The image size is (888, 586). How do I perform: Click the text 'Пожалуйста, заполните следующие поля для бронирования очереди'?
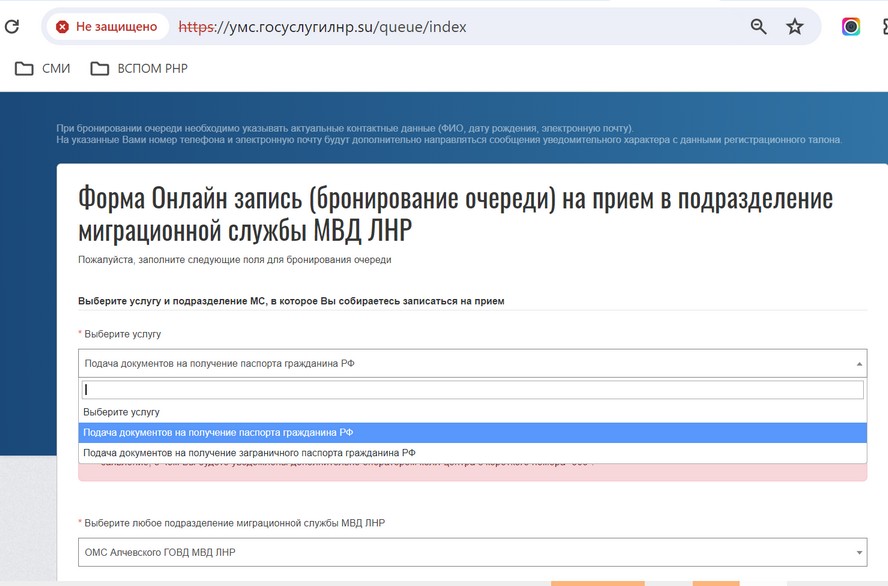click(x=234, y=260)
